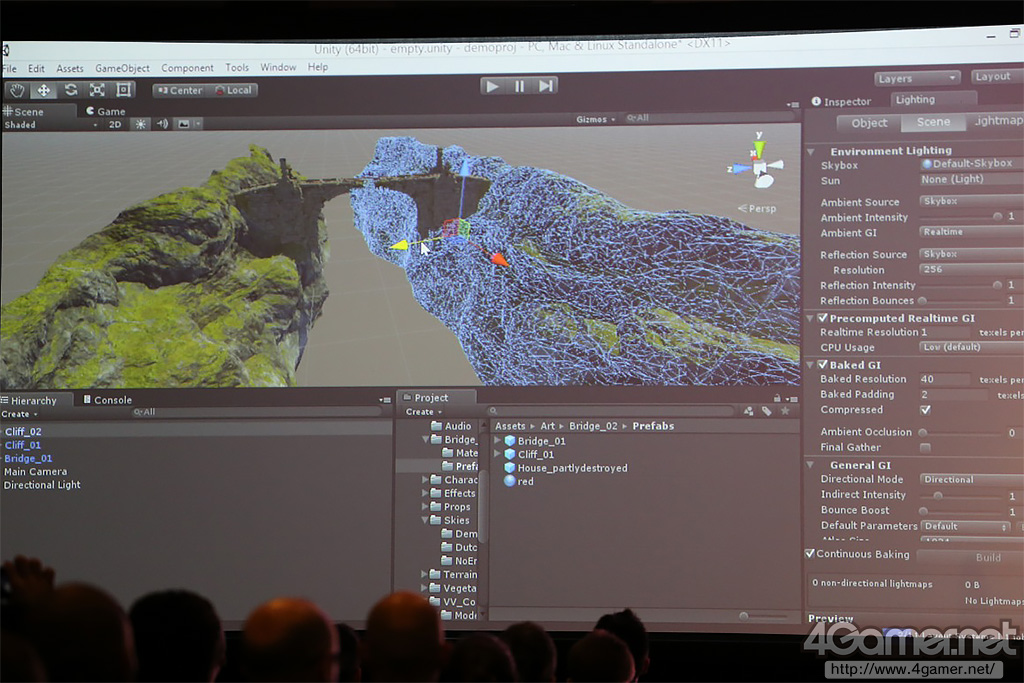Switch to the Inspector tab
Image resolution: width=1024 pixels, height=683 pixels.
coord(841,101)
